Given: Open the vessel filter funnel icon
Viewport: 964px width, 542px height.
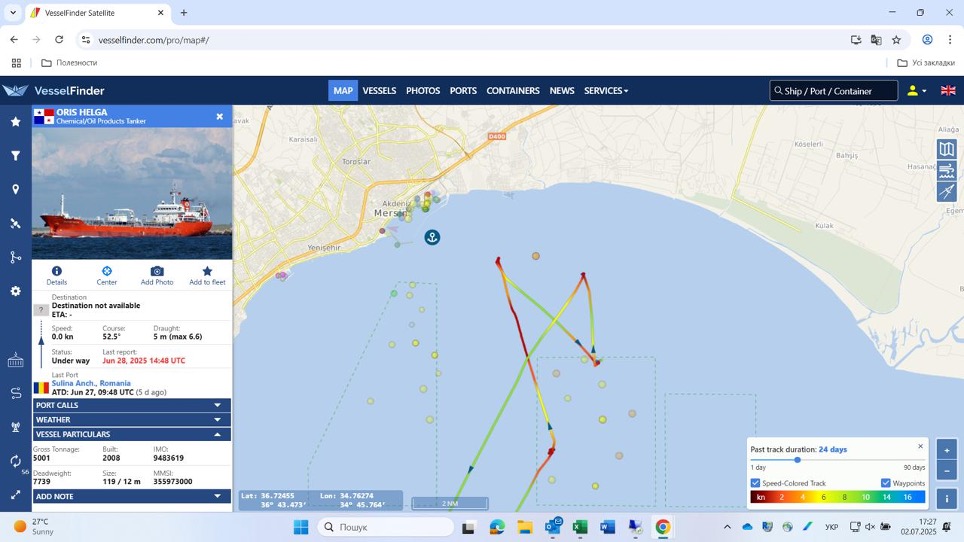Looking at the screenshot, I should click(x=15, y=156).
